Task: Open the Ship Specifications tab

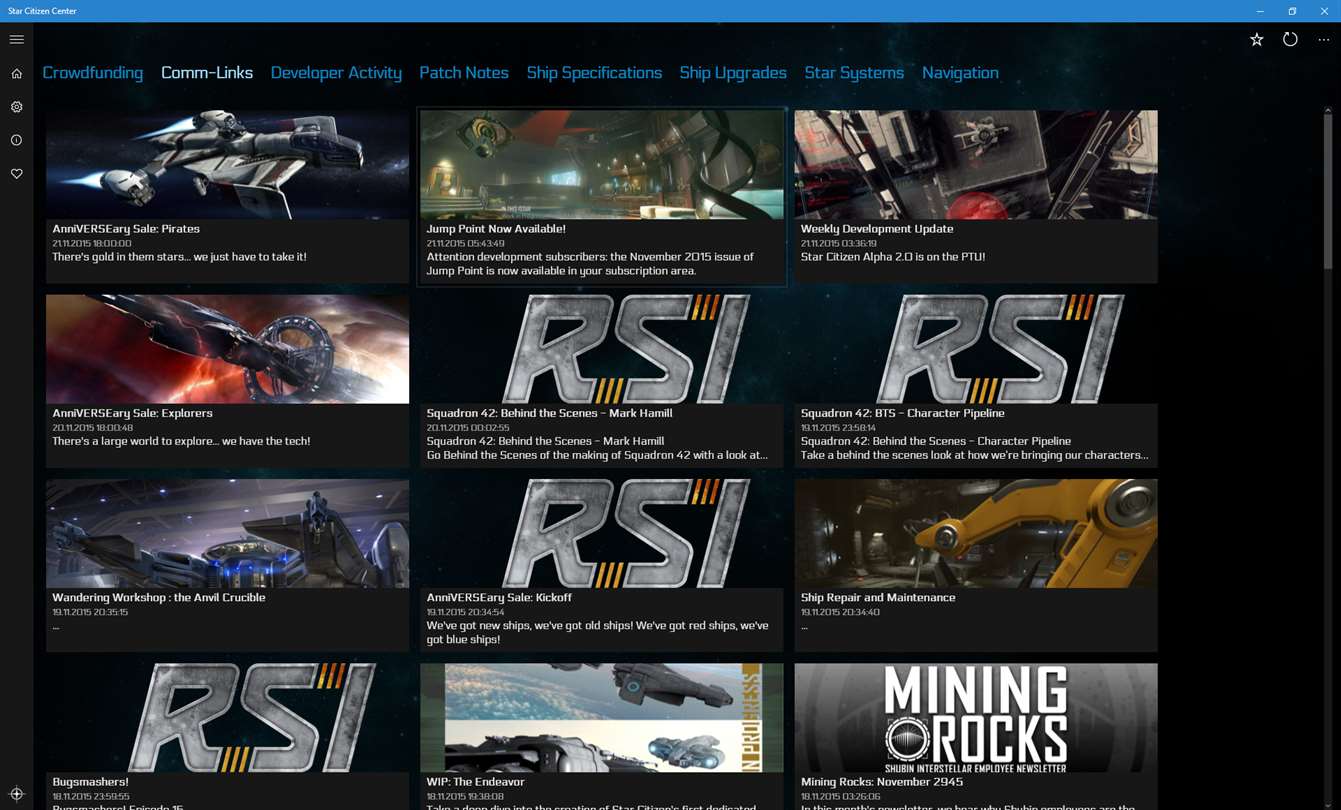Action: tap(594, 73)
